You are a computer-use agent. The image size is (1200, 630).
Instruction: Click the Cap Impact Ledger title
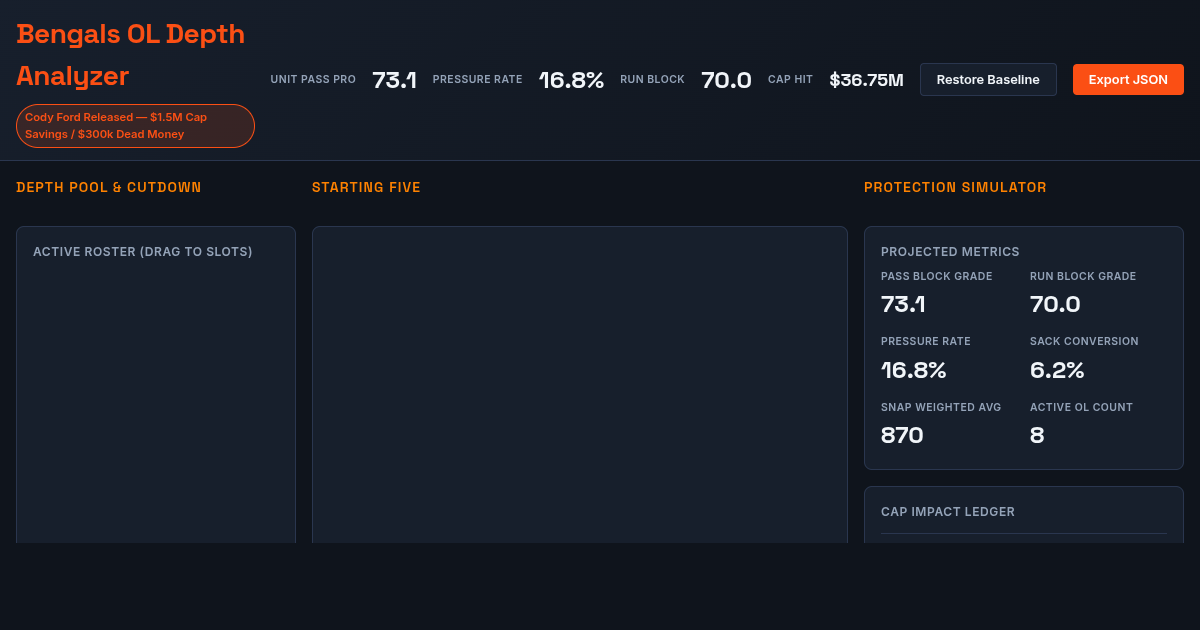[948, 512]
